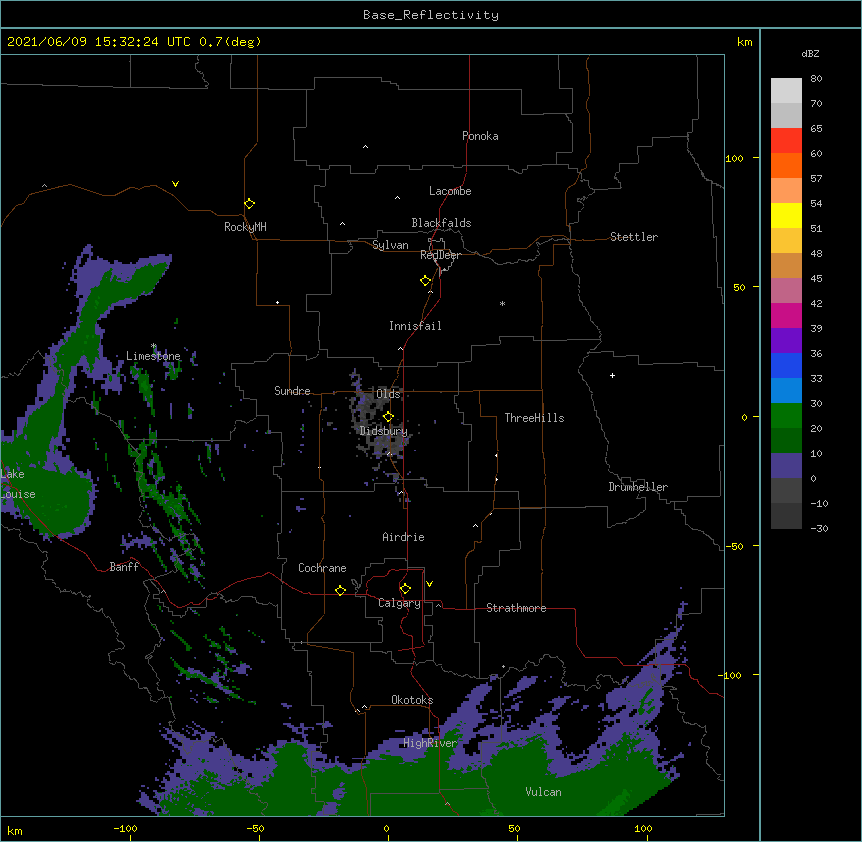Click the yellow marker near RockyMH

point(250,204)
